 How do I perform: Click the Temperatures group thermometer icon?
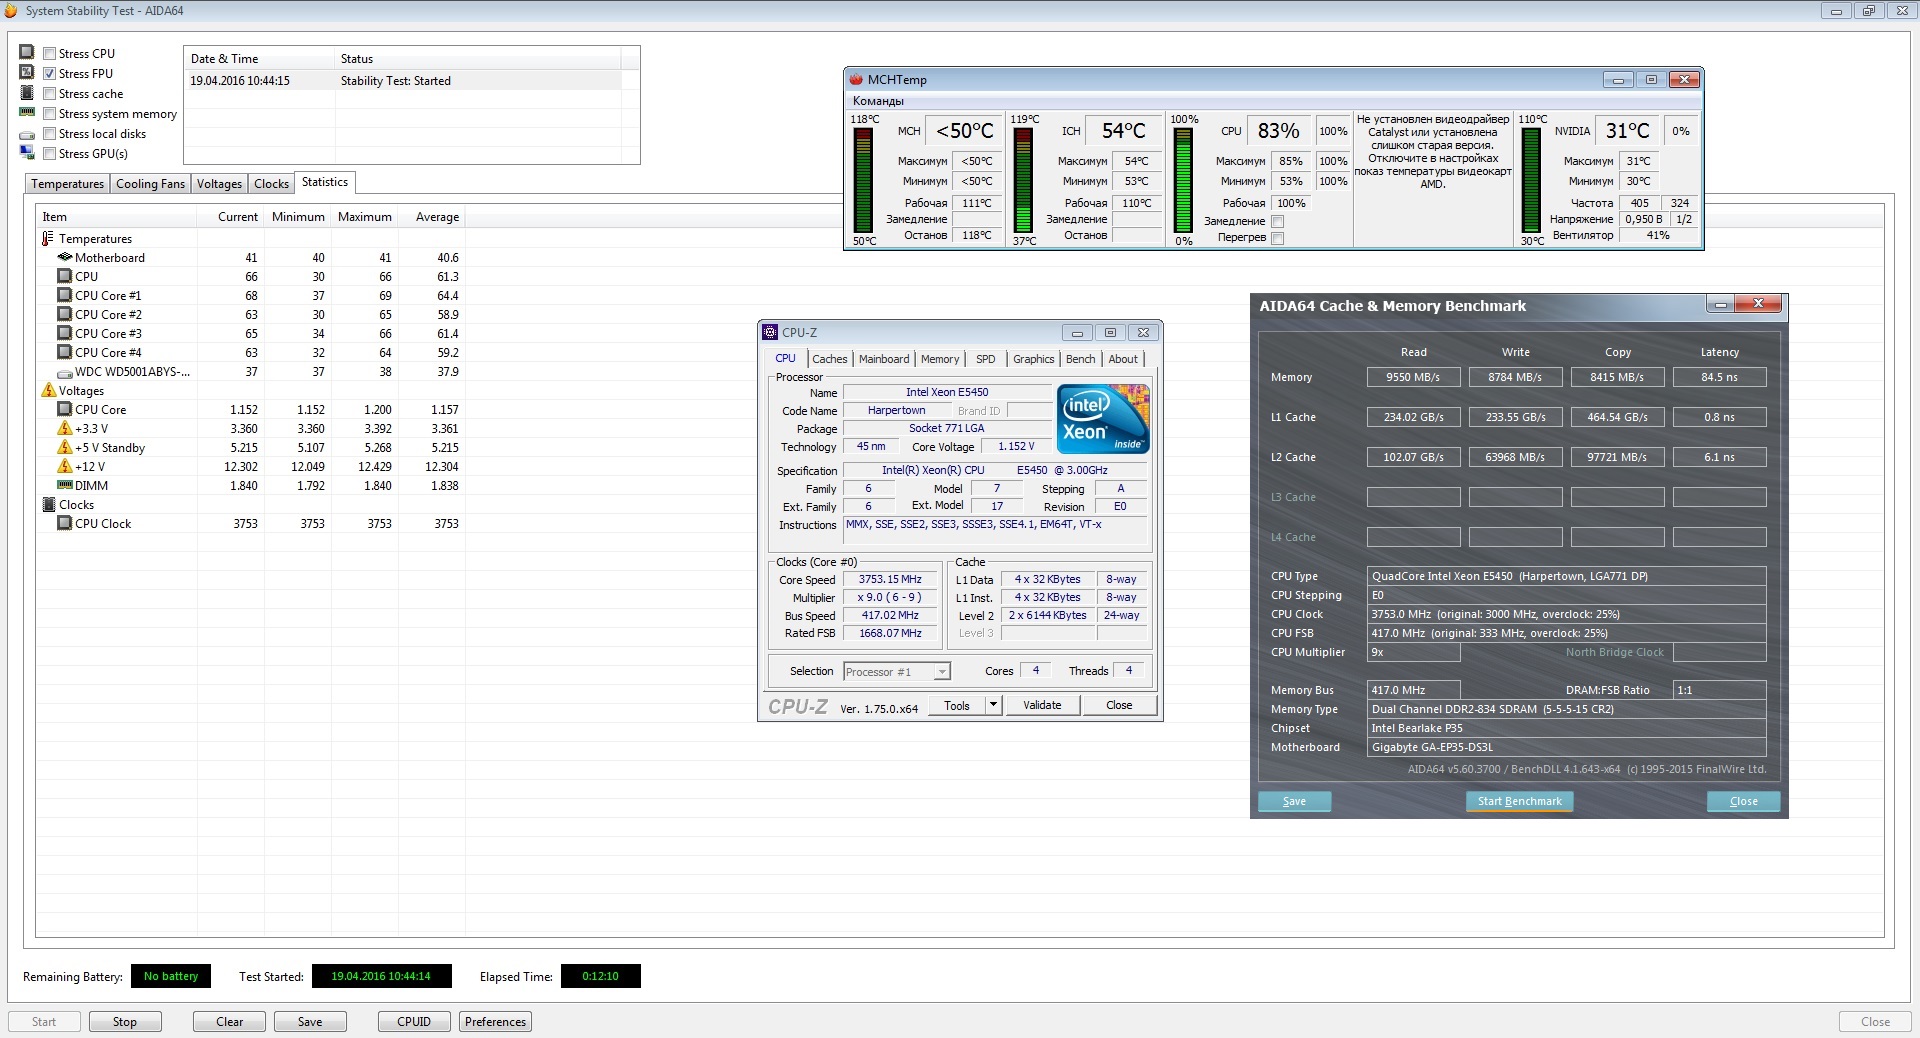[48, 239]
